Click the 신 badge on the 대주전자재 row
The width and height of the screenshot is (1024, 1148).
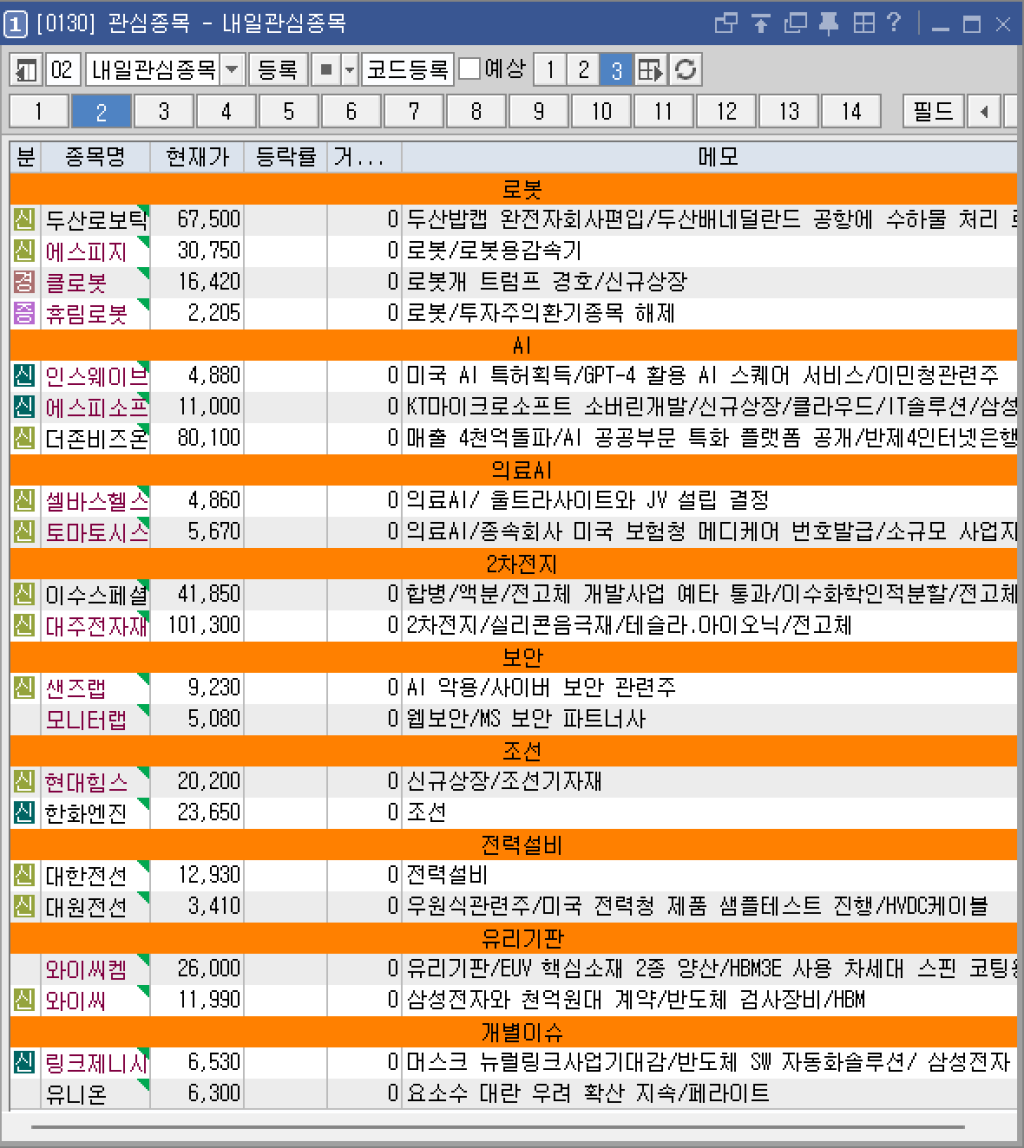pyautogui.click(x=24, y=625)
